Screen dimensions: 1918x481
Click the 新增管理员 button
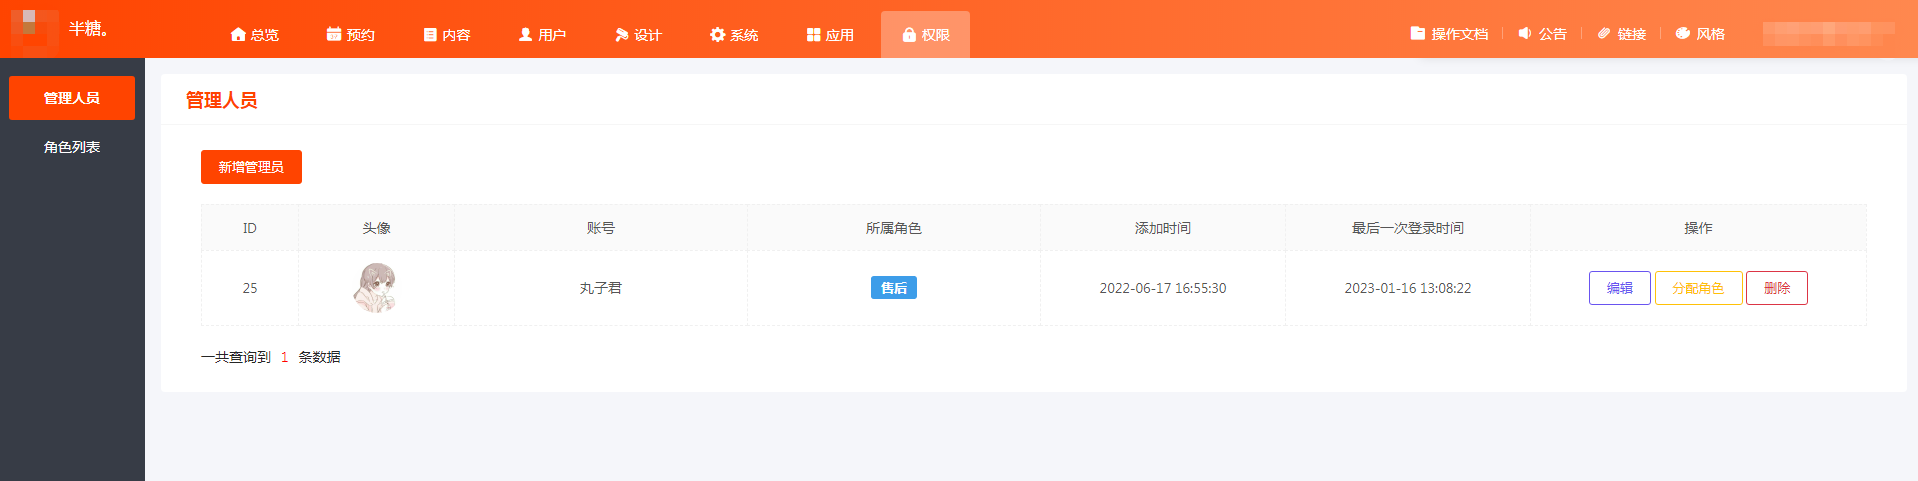tap(251, 167)
